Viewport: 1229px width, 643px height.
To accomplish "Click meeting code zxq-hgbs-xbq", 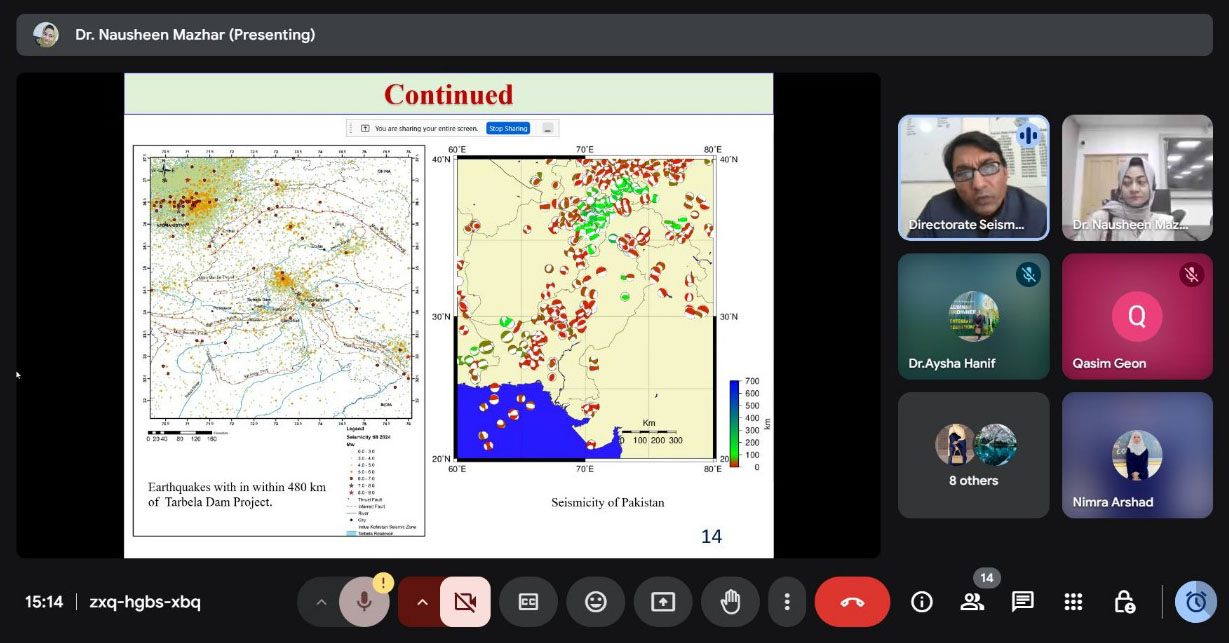I will coord(145,602).
